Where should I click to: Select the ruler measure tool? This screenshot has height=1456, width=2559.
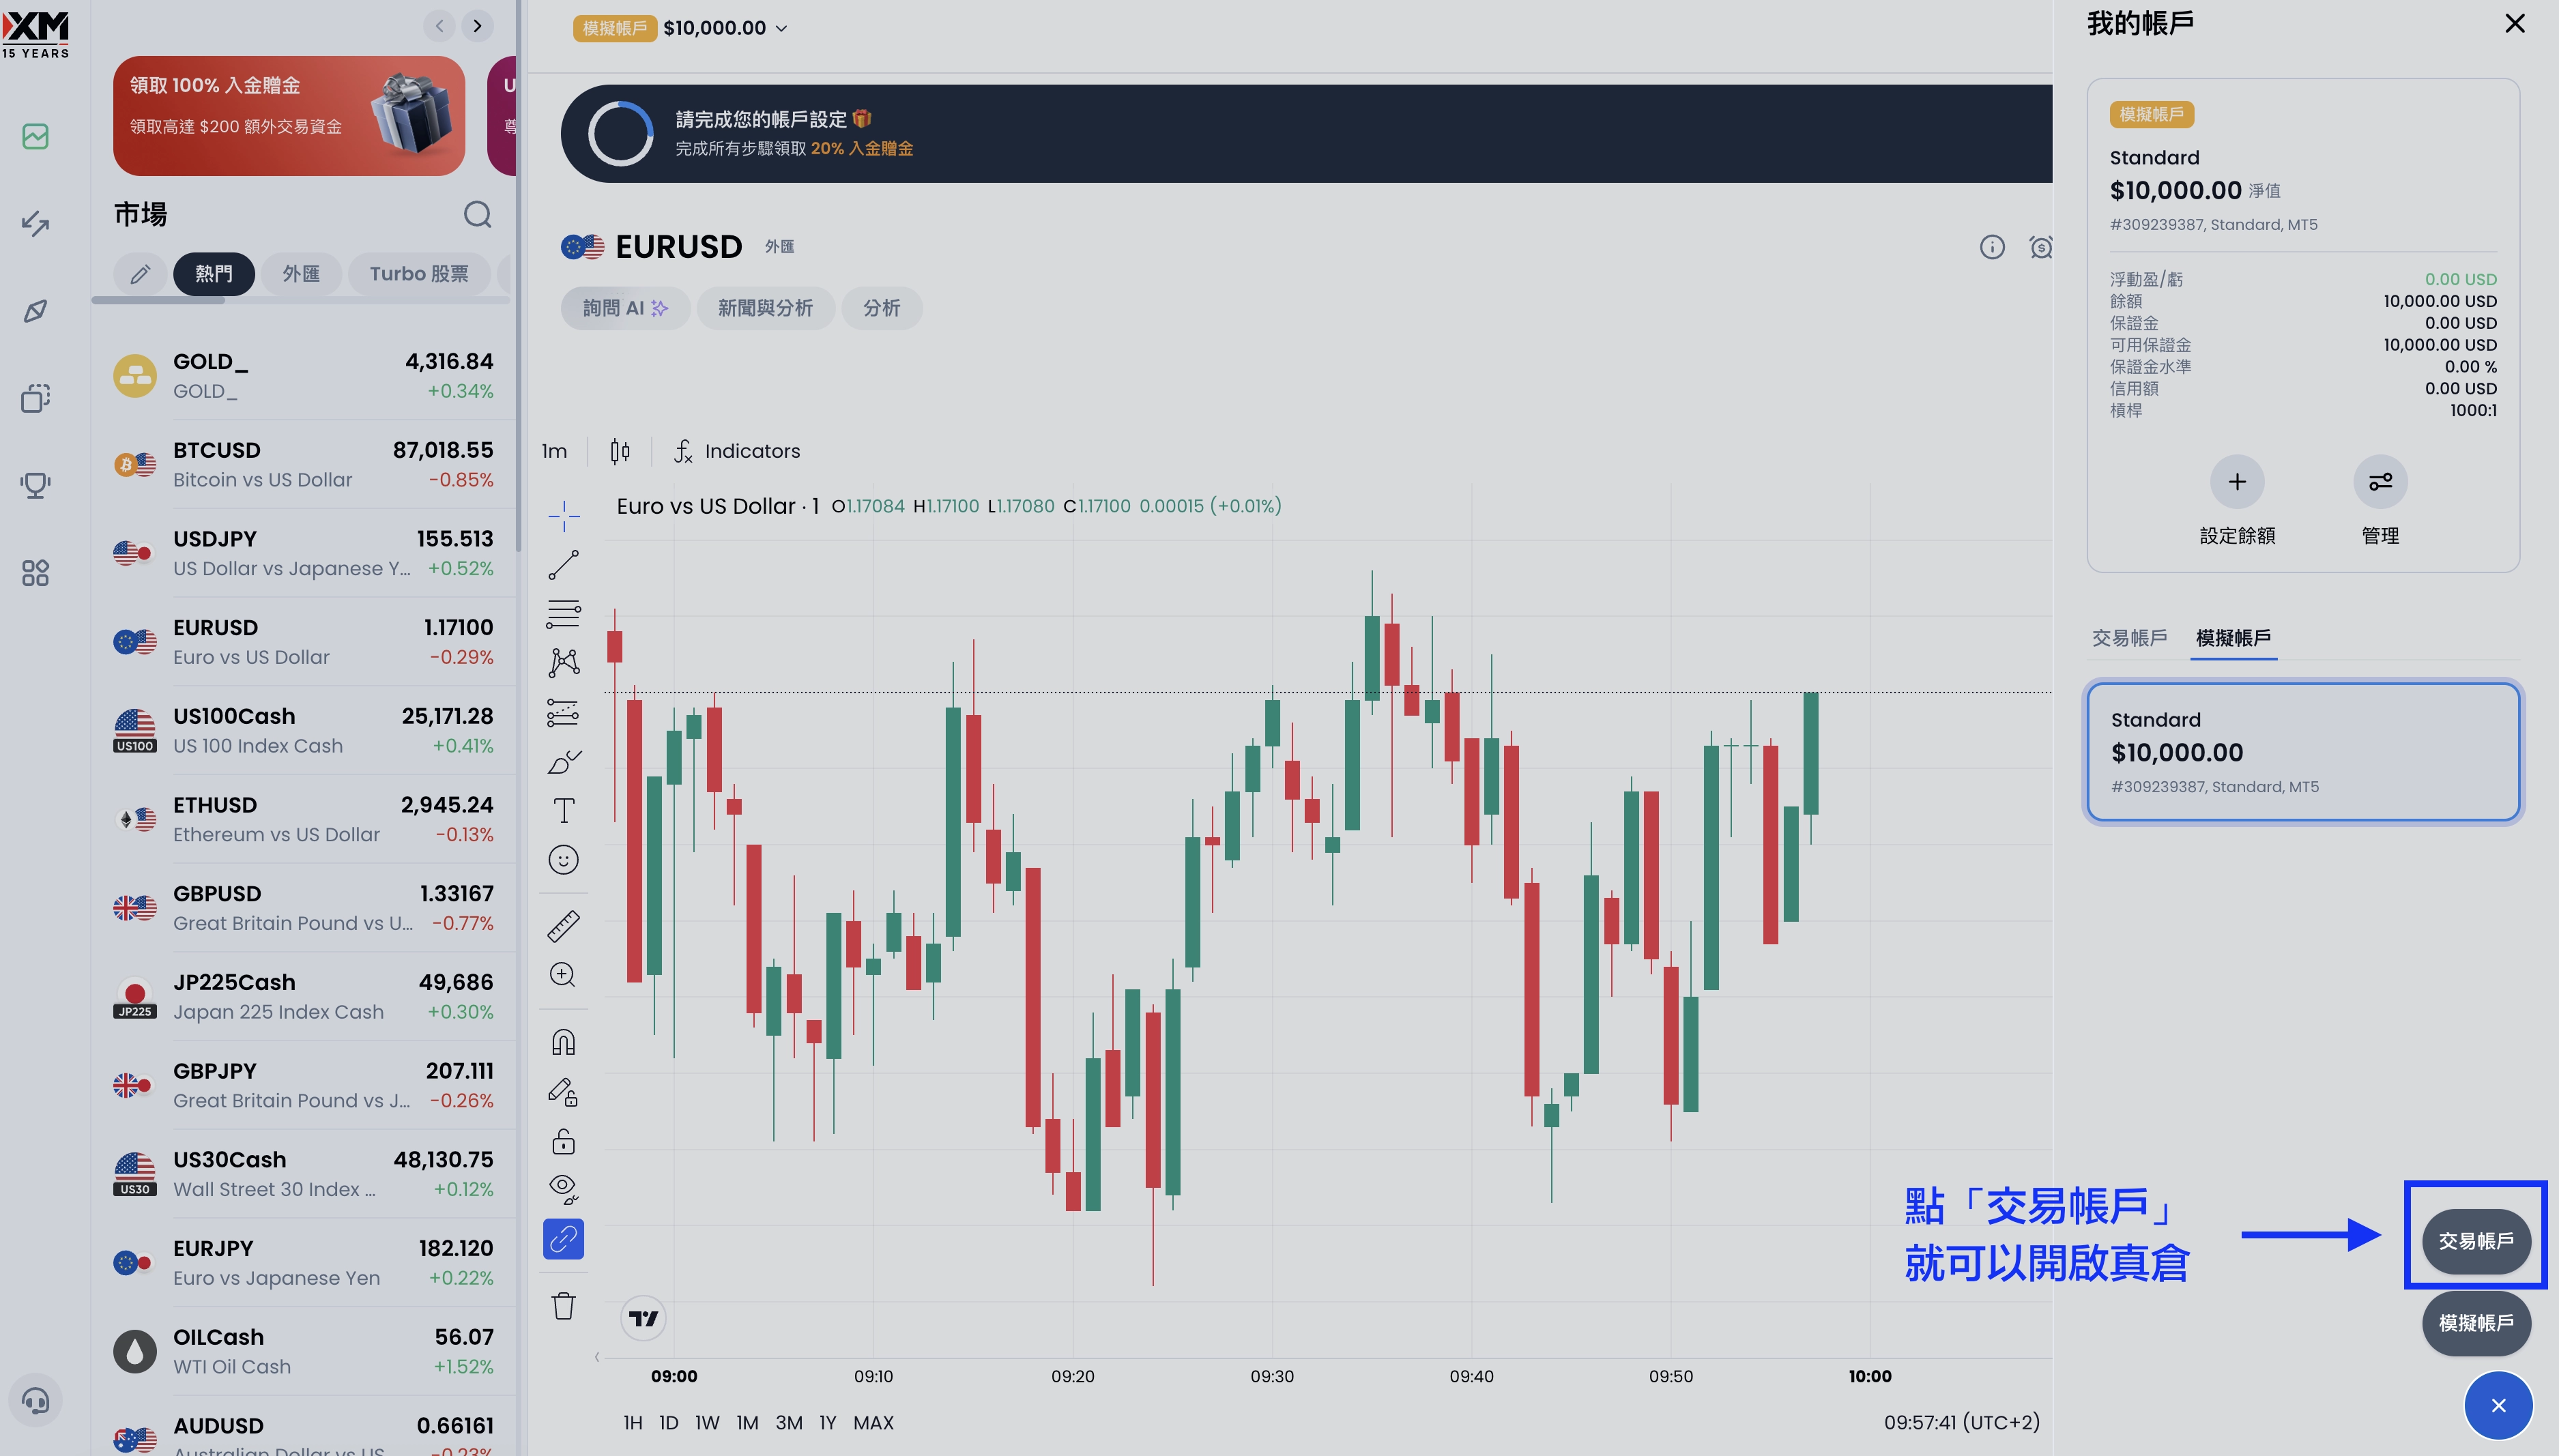(563, 926)
